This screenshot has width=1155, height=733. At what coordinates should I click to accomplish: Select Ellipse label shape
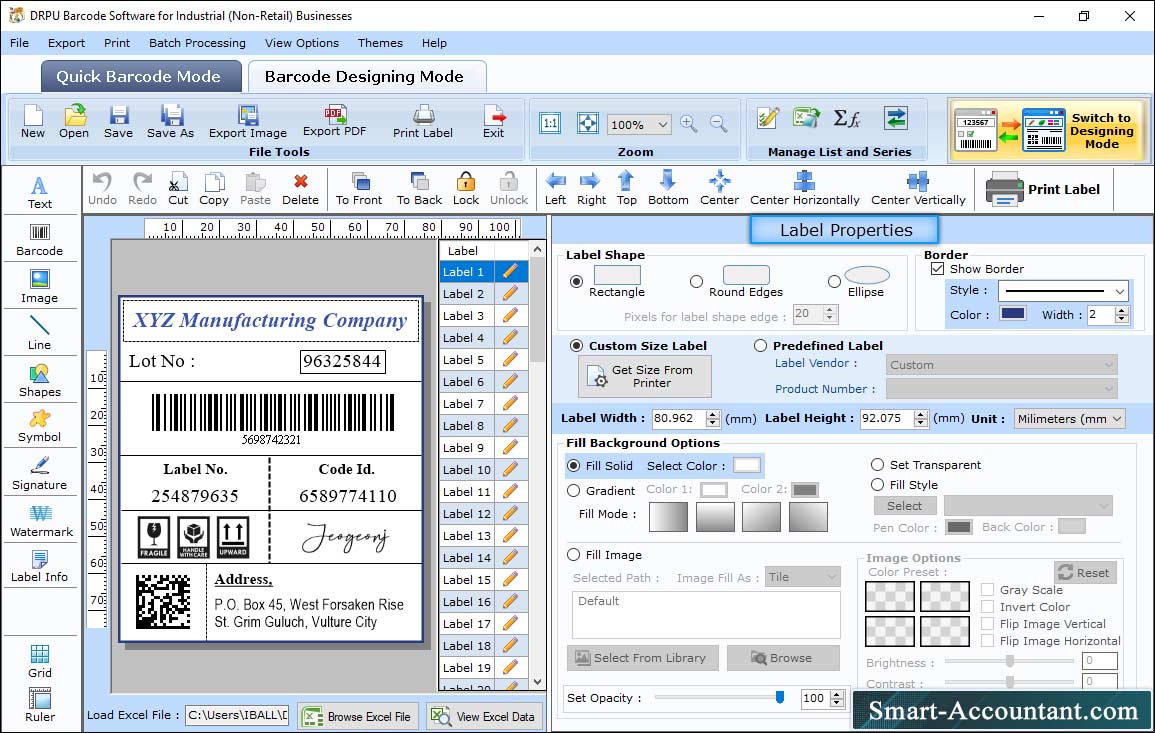tap(834, 281)
